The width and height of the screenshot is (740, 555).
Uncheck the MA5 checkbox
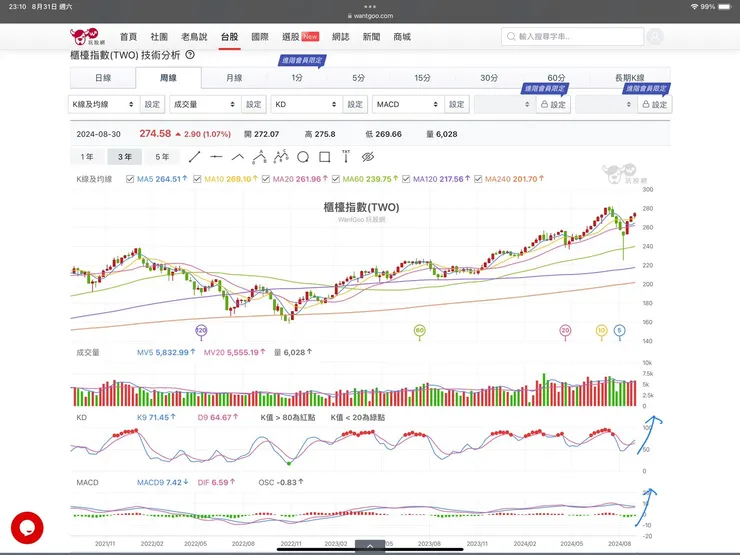130,179
